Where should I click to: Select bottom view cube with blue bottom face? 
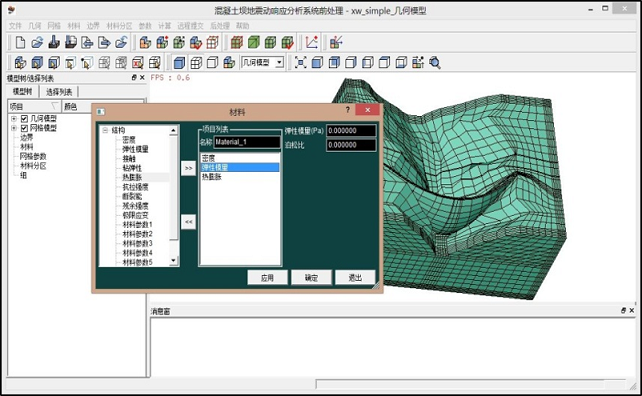tap(401, 63)
